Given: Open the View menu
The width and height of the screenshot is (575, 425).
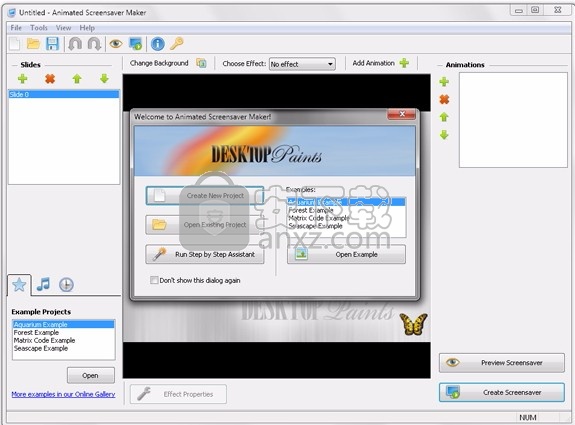Looking at the screenshot, I should (63, 28).
